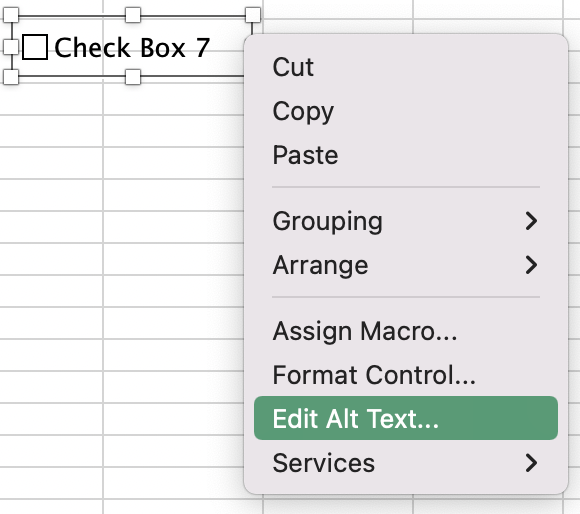Open the Services menu entry

(406, 463)
